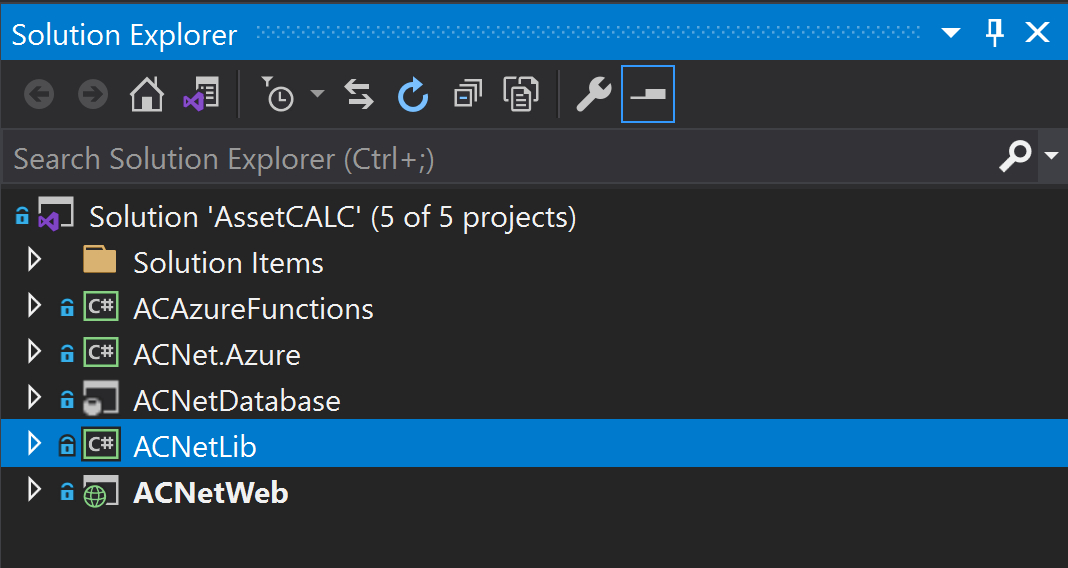Toggle Show All Files button
Viewport: 1068px width, 568px height.
coord(521,94)
